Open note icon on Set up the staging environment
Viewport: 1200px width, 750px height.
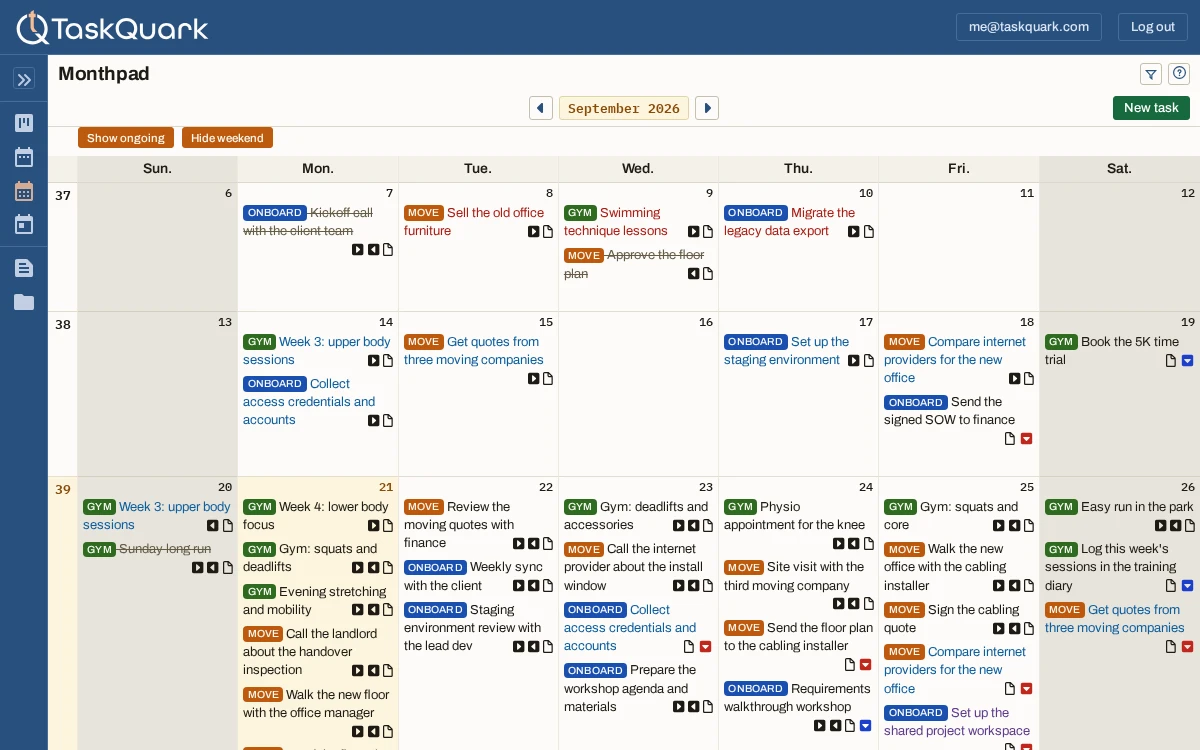click(x=869, y=361)
